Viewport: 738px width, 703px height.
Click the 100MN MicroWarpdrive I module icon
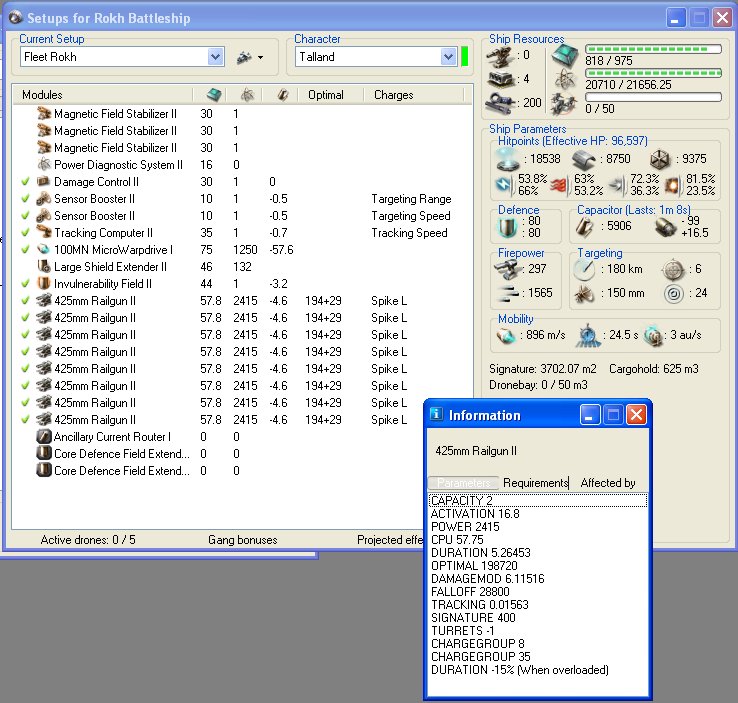click(x=44, y=249)
